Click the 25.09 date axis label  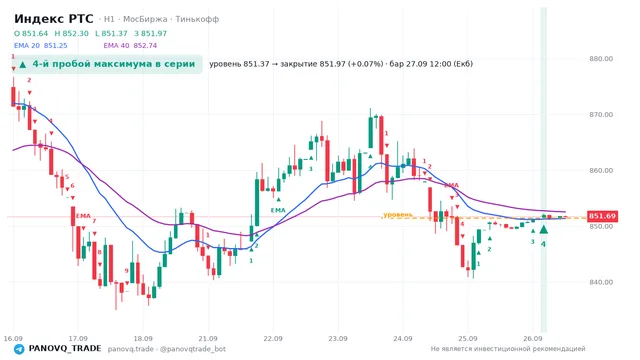467,339
